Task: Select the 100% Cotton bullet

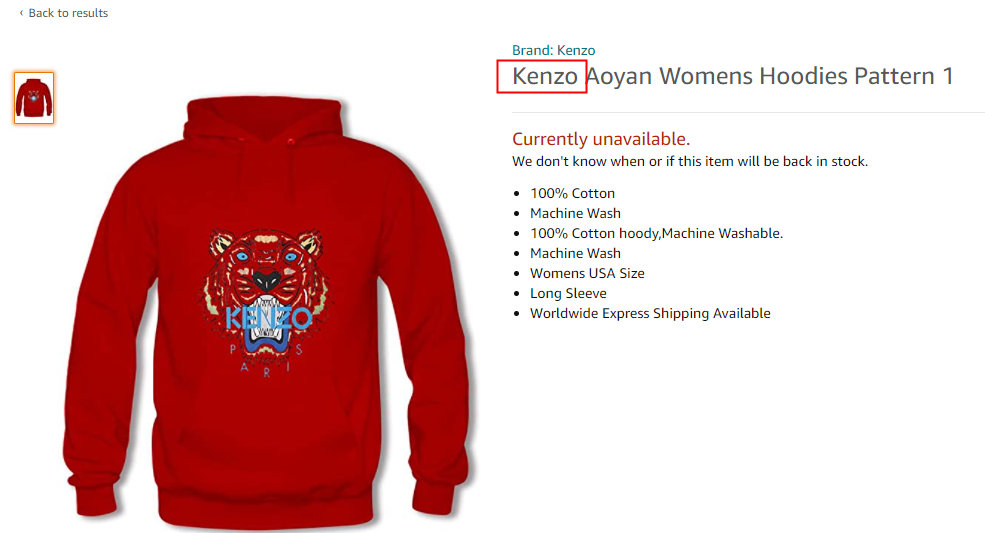Action: point(572,194)
